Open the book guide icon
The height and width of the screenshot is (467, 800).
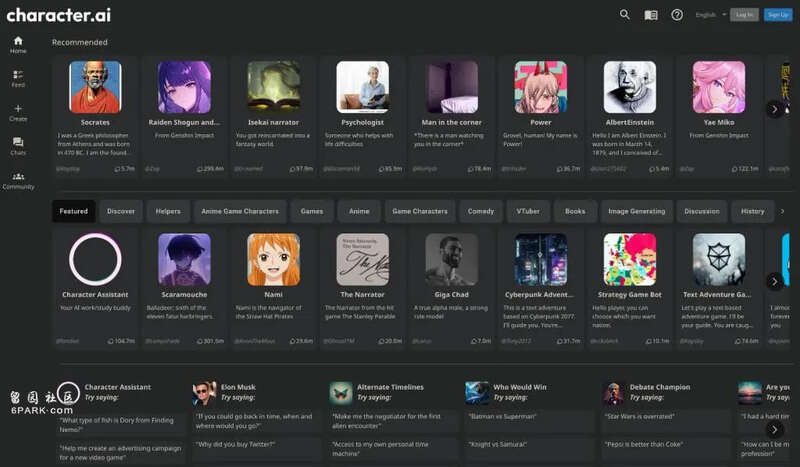pyautogui.click(x=651, y=15)
